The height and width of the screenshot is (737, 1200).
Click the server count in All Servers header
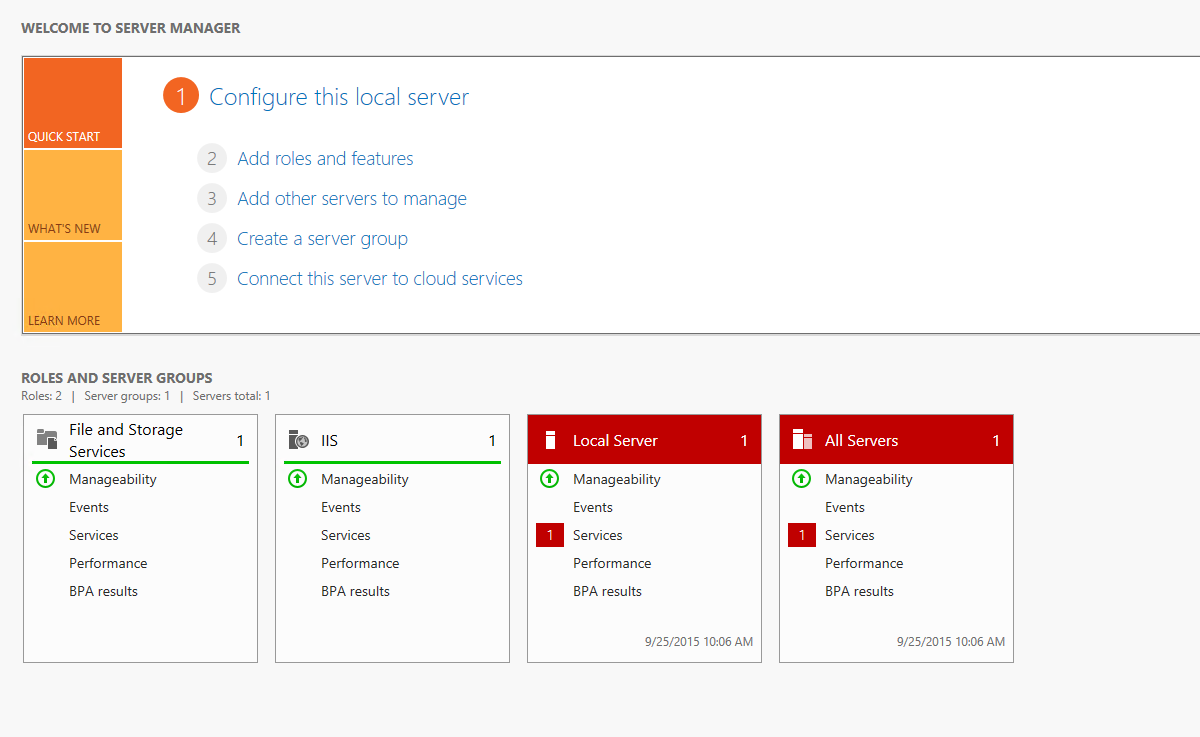pos(996,440)
